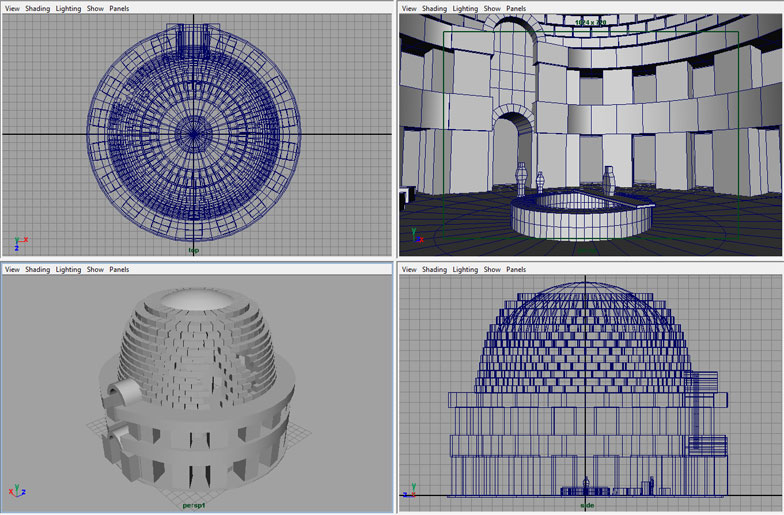Image resolution: width=784 pixels, height=515 pixels.
Task: Open Show menu in the side view panel
Action: 492,269
